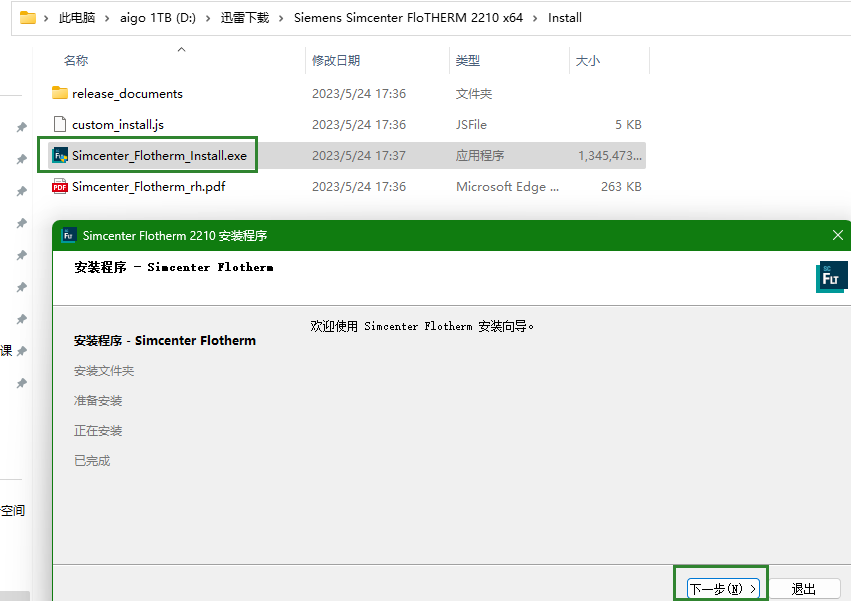851x601 pixels.
Task: Select the Simcenter_Flotherm_rh.pdf PDF icon
Action: pos(60,187)
